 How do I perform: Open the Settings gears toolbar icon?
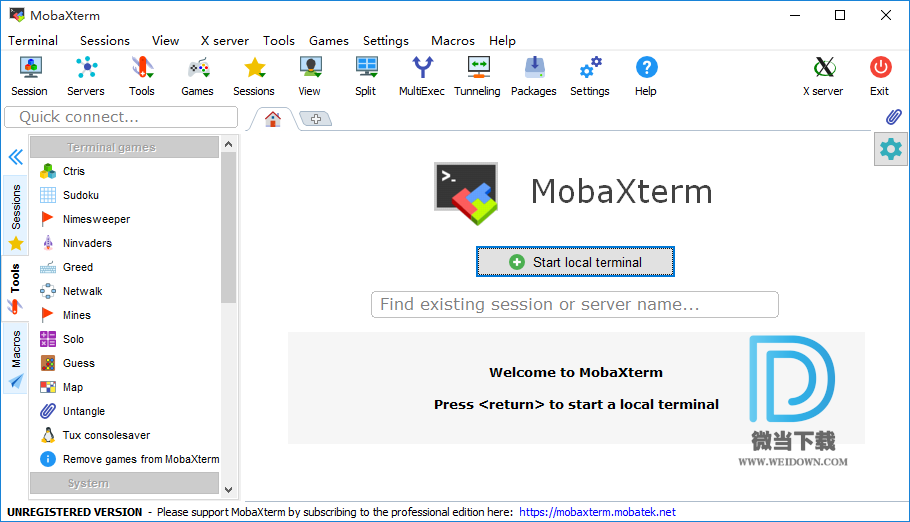tap(590, 76)
